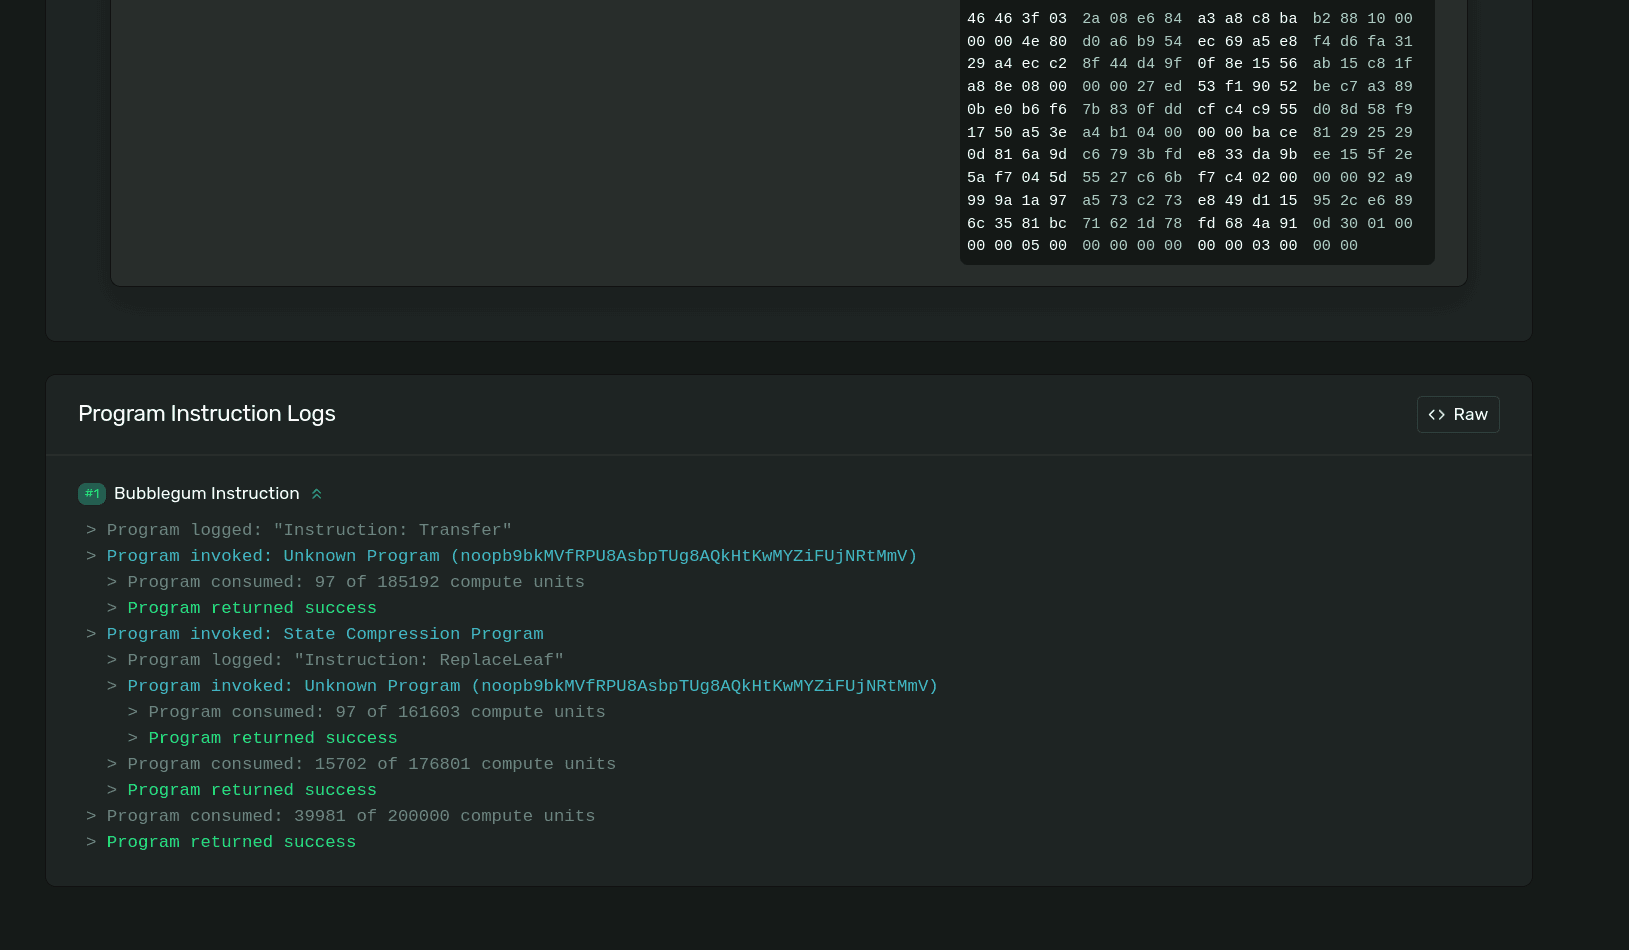1629x950 pixels.
Task: Click the 39981 compute units consumed line
Action: click(x=350, y=816)
